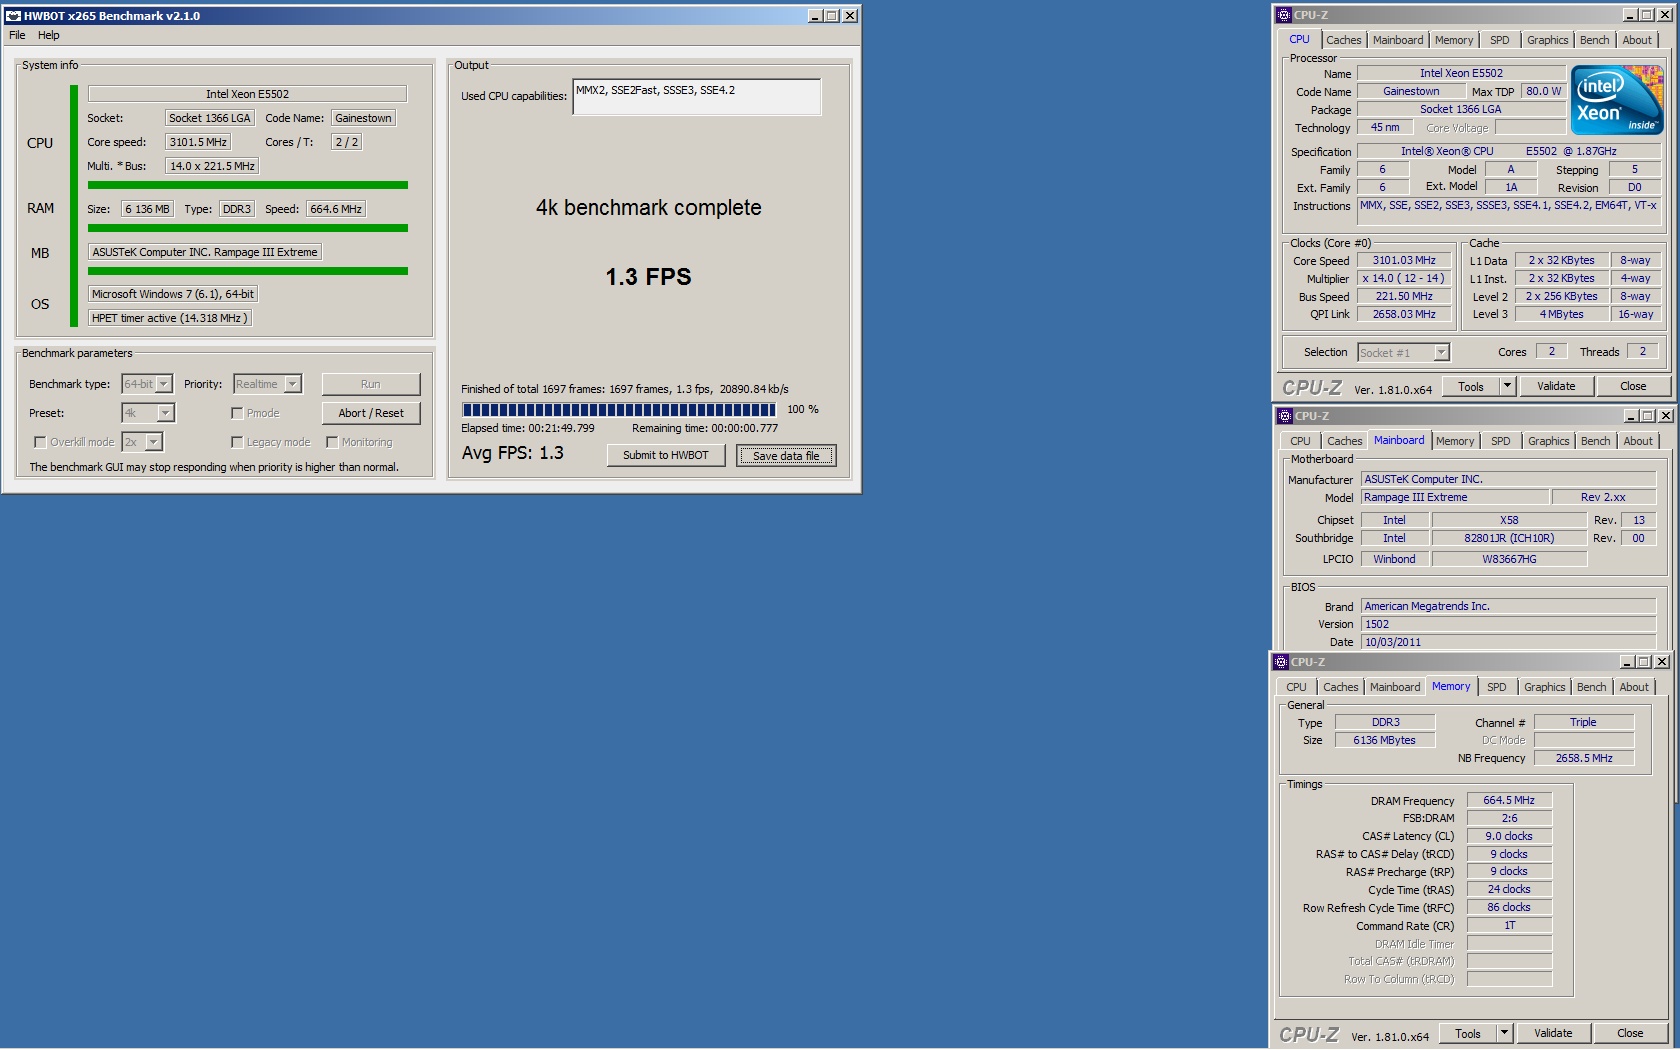
Task: Click the top CPU-Z window title icon
Action: (1284, 15)
